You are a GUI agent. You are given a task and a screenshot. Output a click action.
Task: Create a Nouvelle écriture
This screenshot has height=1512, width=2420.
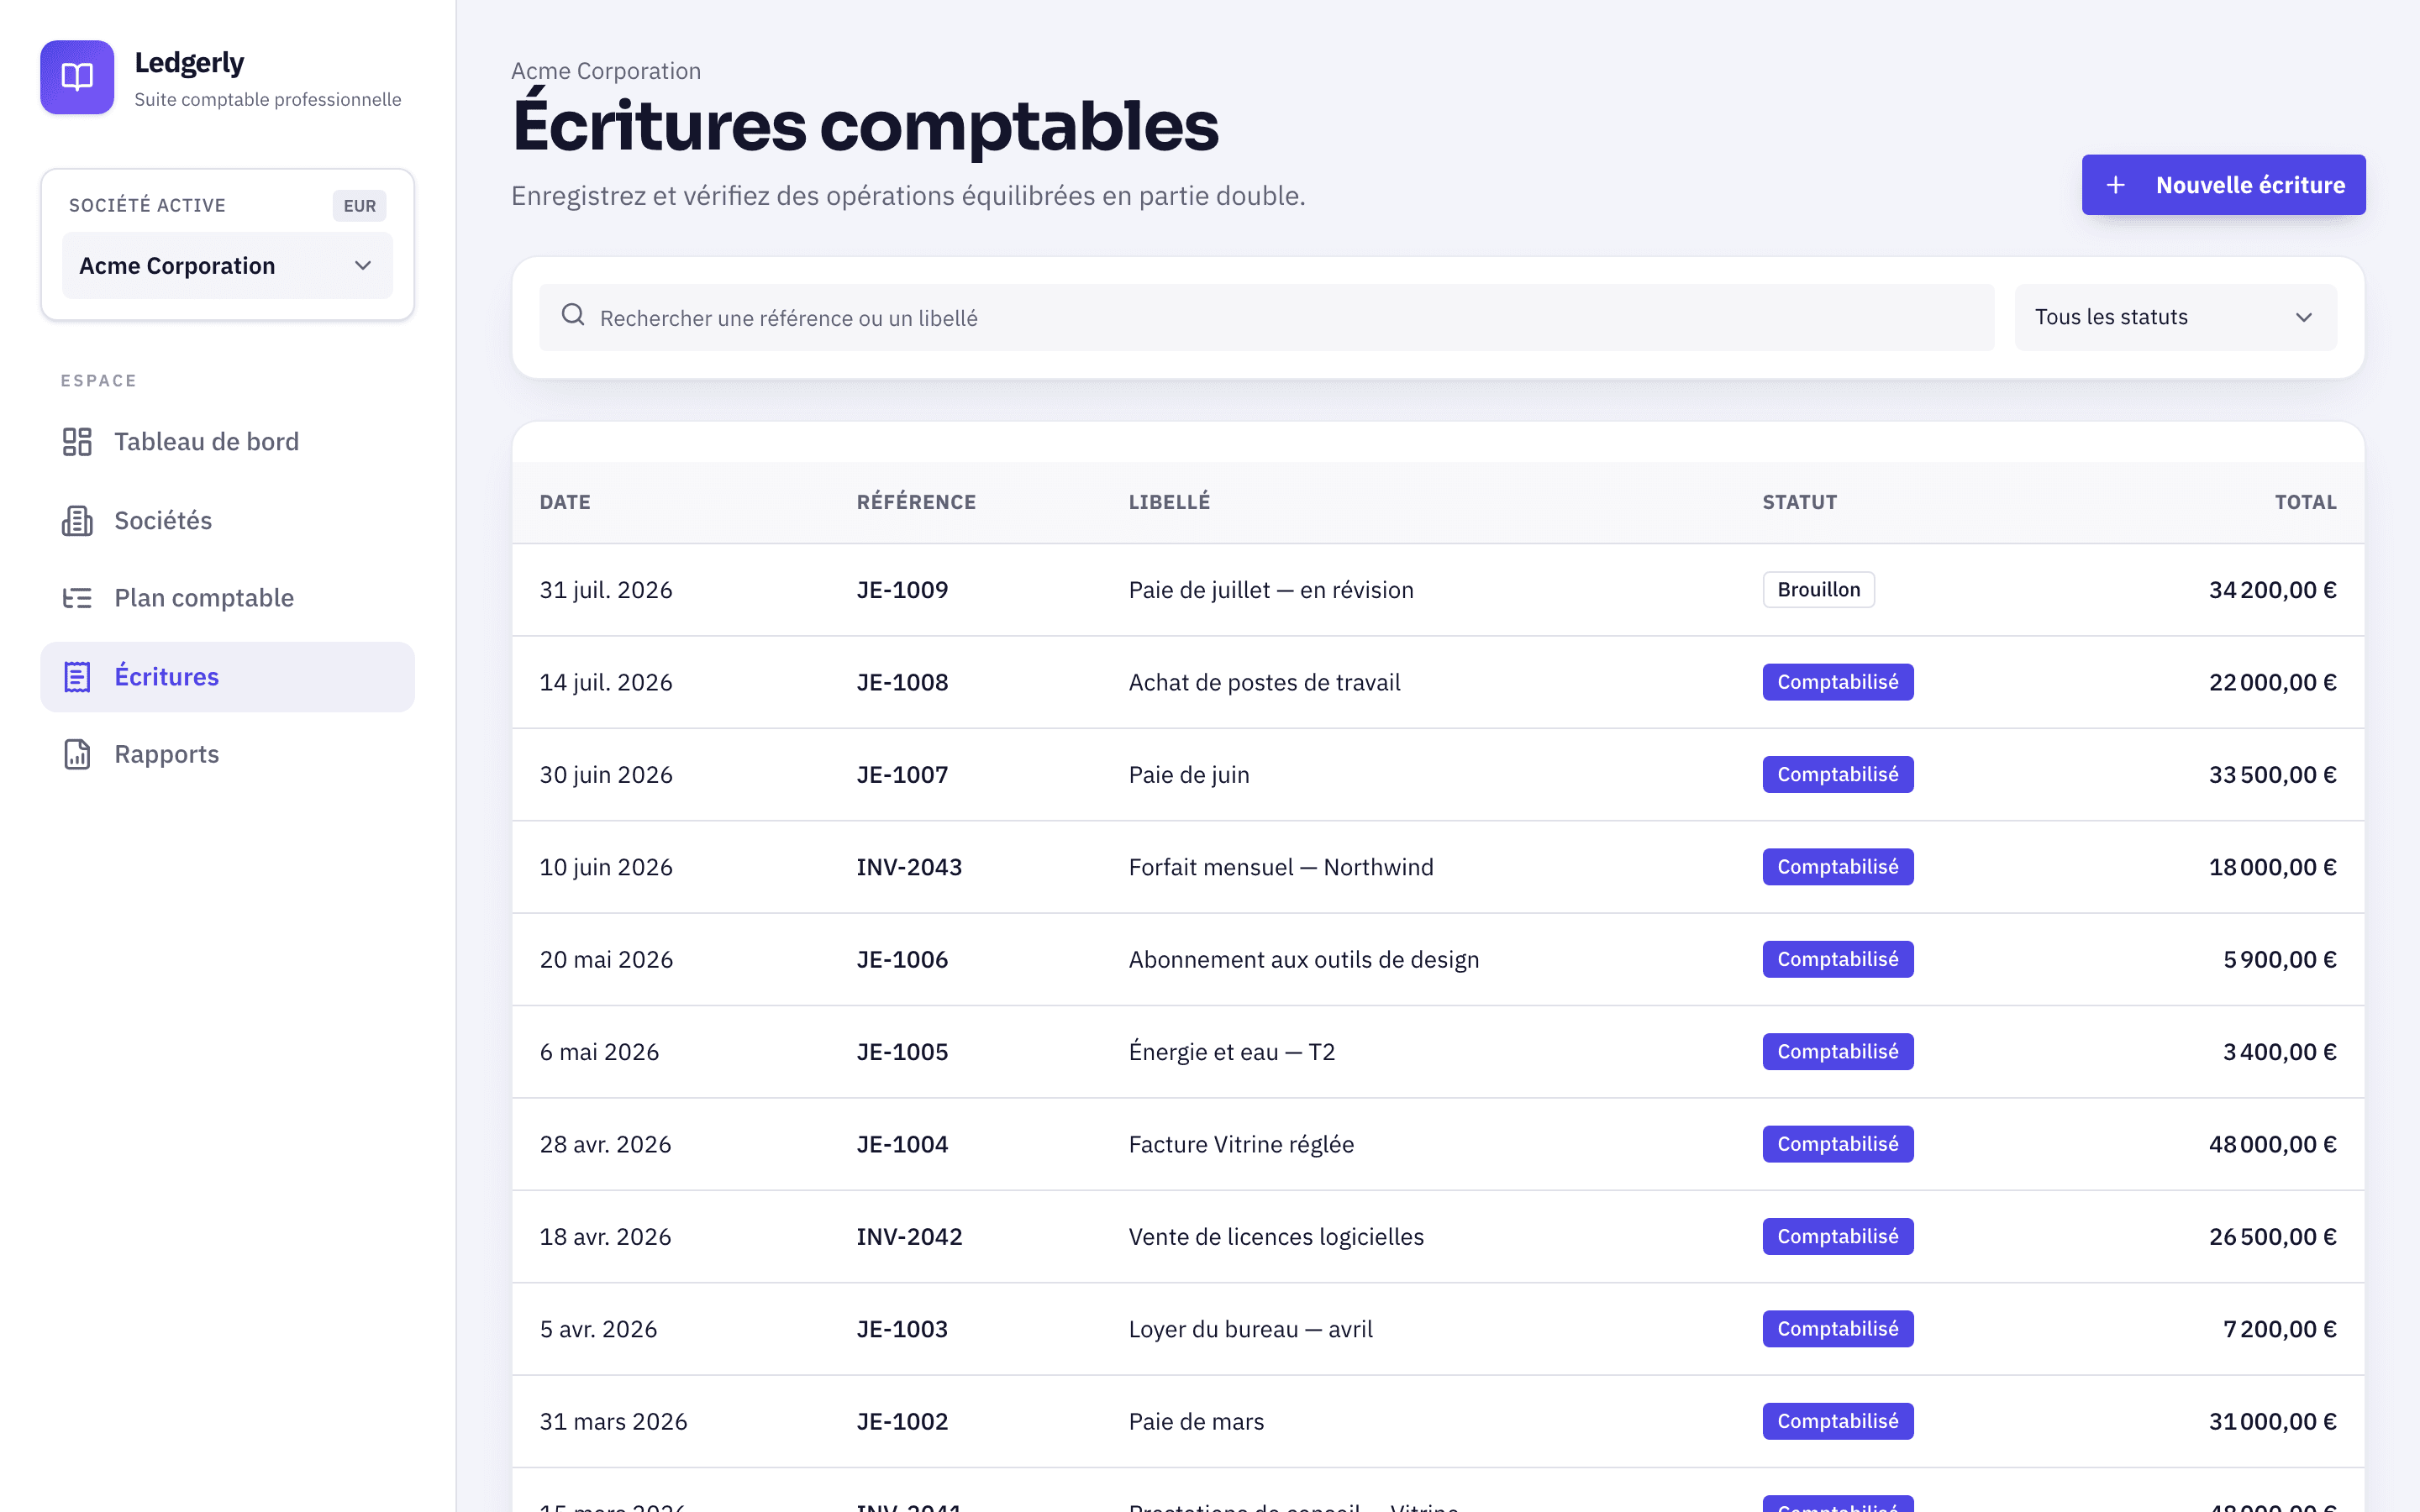coord(2223,185)
